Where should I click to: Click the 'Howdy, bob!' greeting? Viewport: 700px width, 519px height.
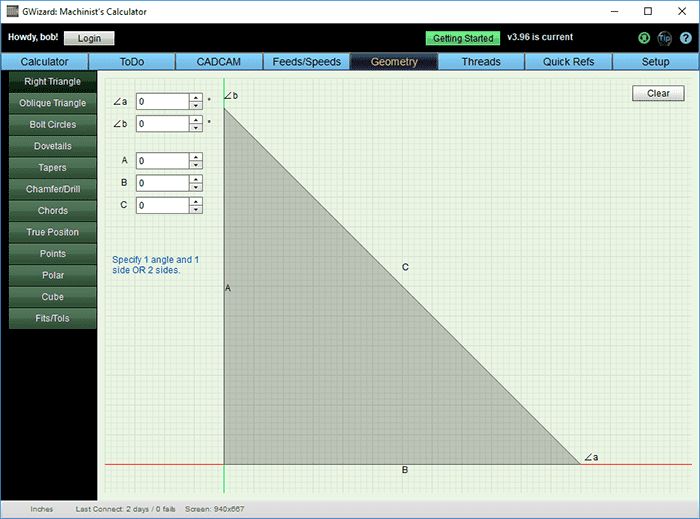tap(33, 37)
